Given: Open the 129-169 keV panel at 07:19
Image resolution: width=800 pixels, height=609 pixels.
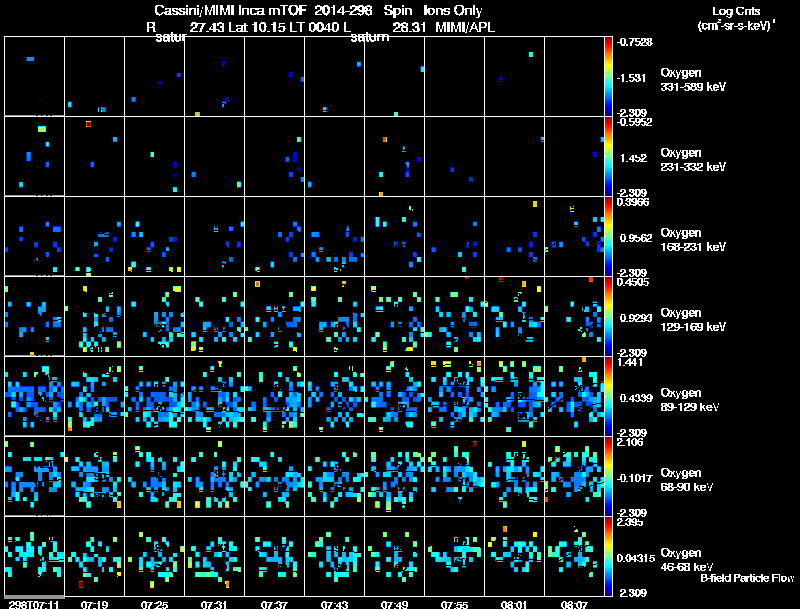Looking at the screenshot, I should click(x=95, y=316).
